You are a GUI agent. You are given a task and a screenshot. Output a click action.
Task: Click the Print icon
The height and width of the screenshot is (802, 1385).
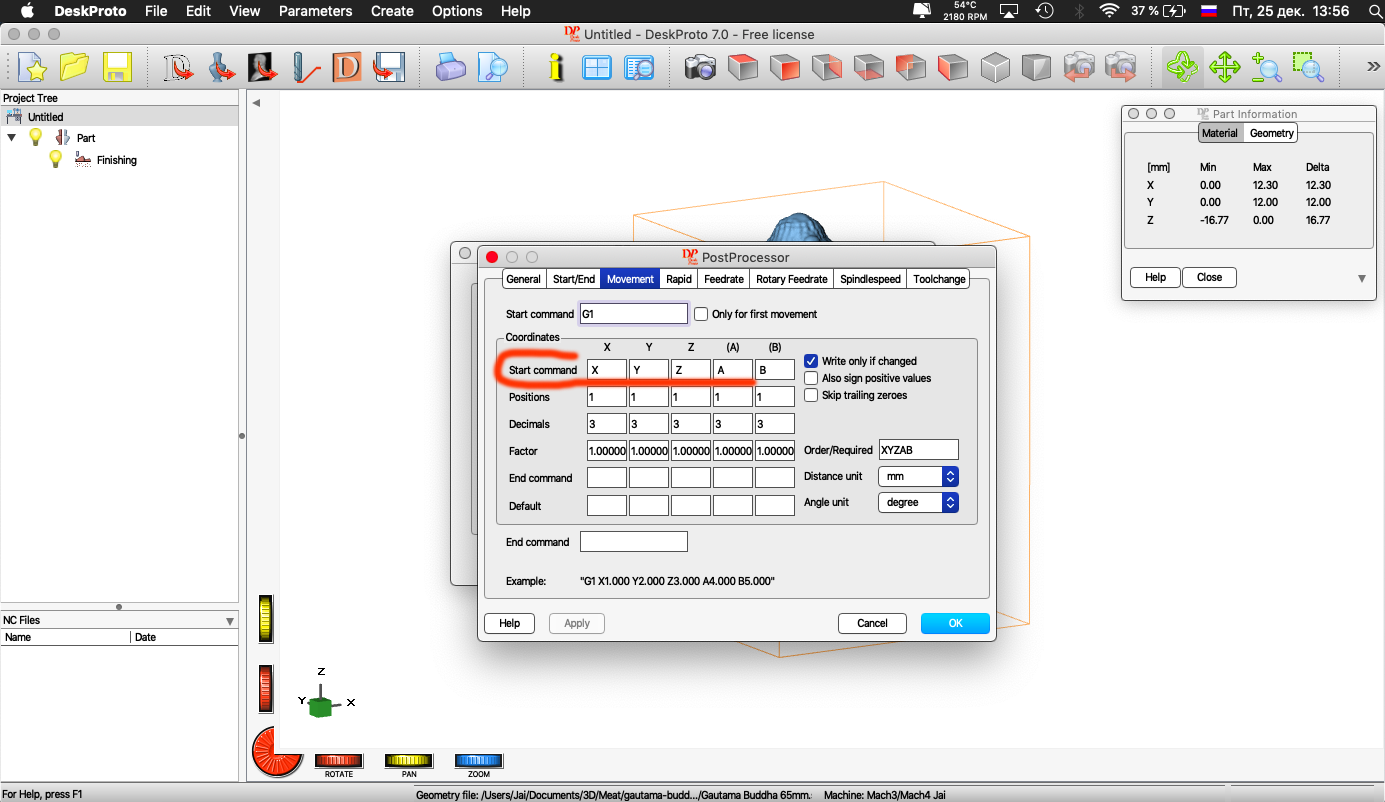click(451, 68)
